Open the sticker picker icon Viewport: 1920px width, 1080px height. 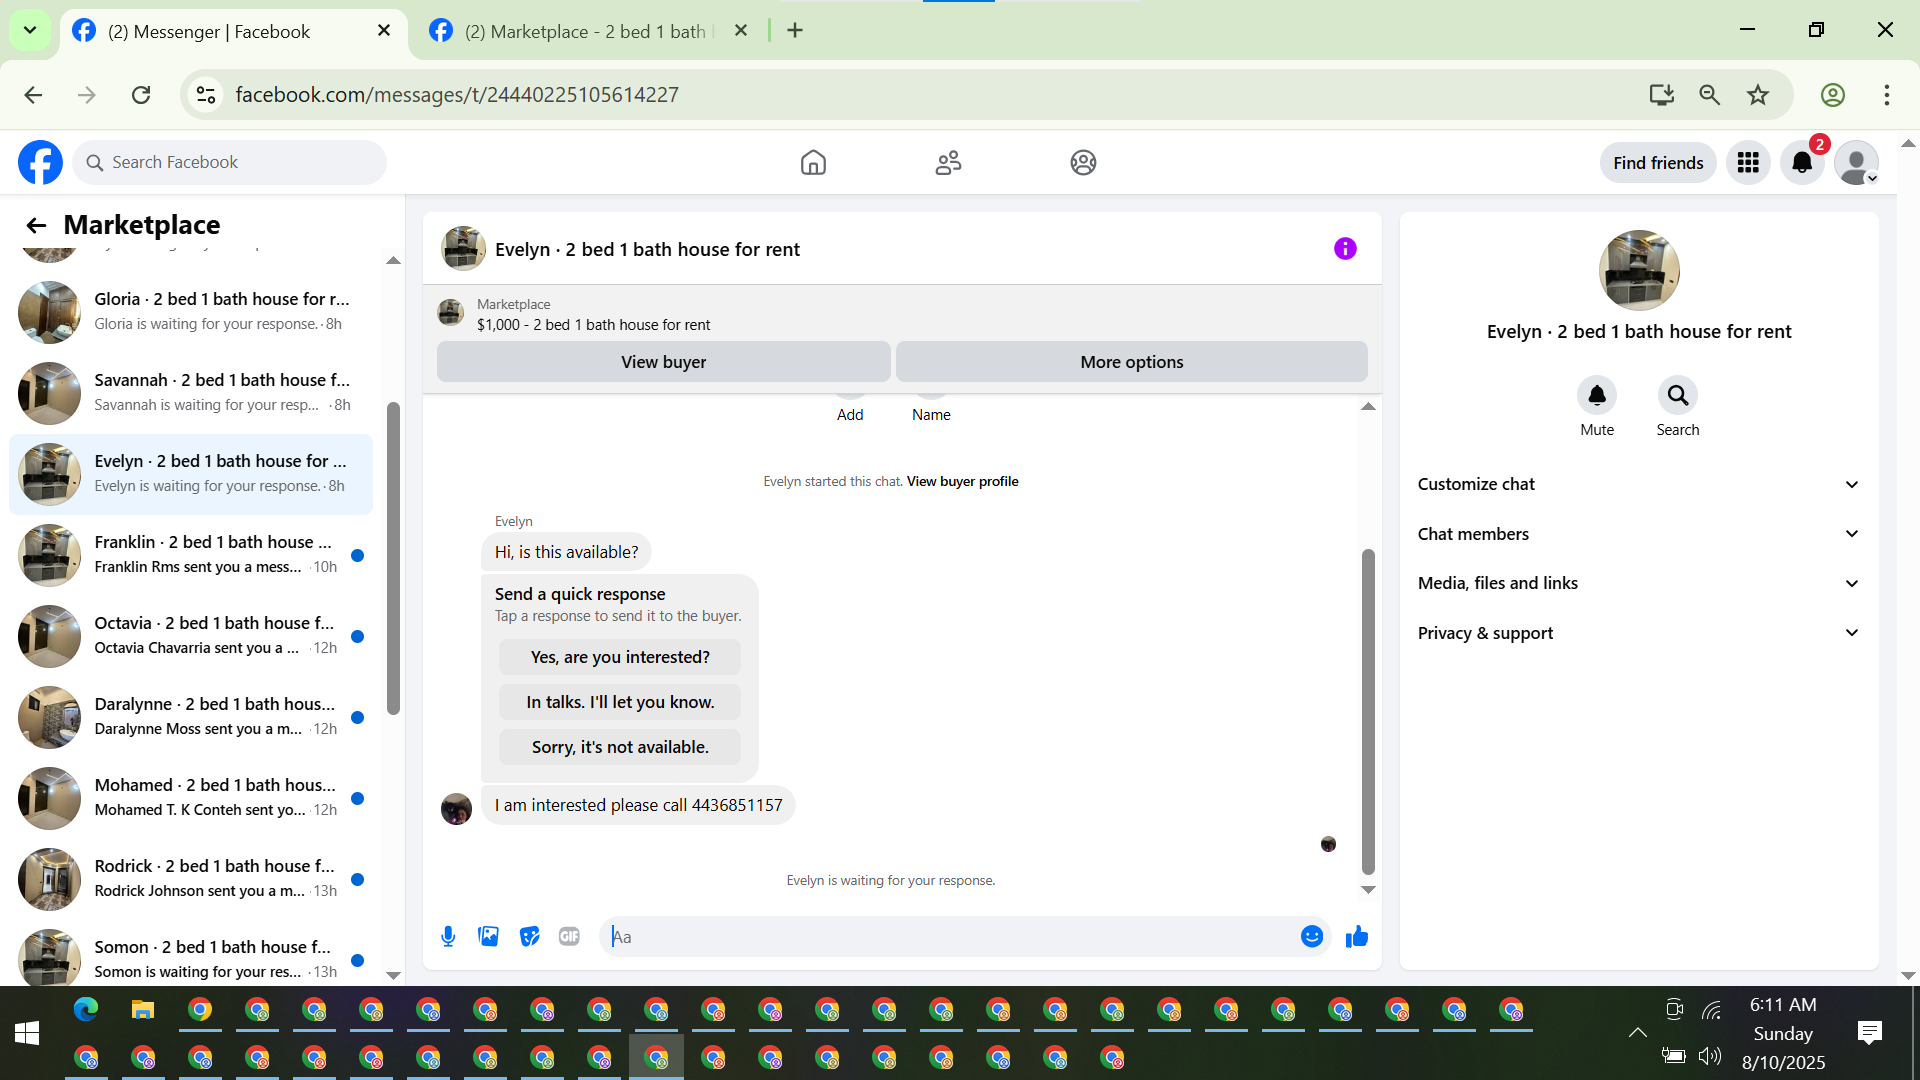coord(529,937)
